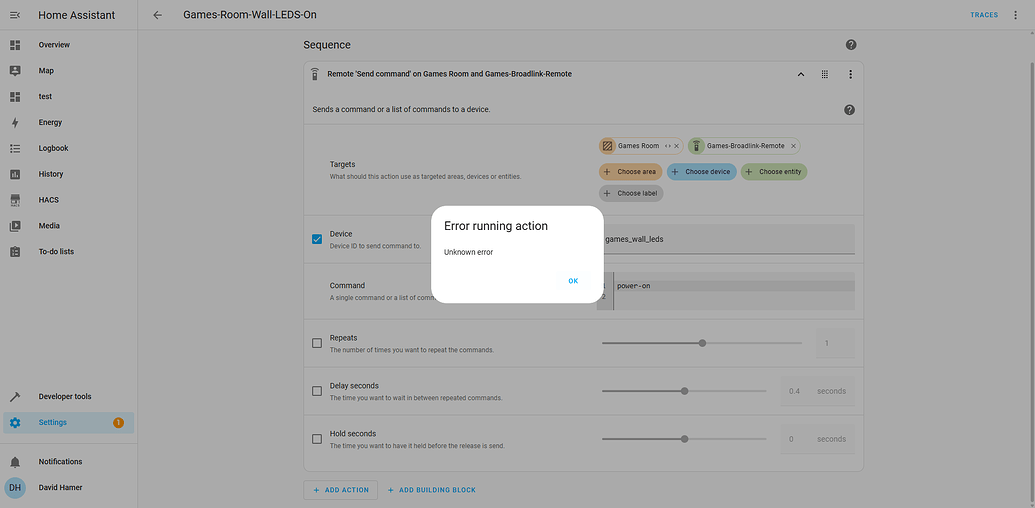
Task: Click the action drag handle grid icon
Action: tap(825, 74)
